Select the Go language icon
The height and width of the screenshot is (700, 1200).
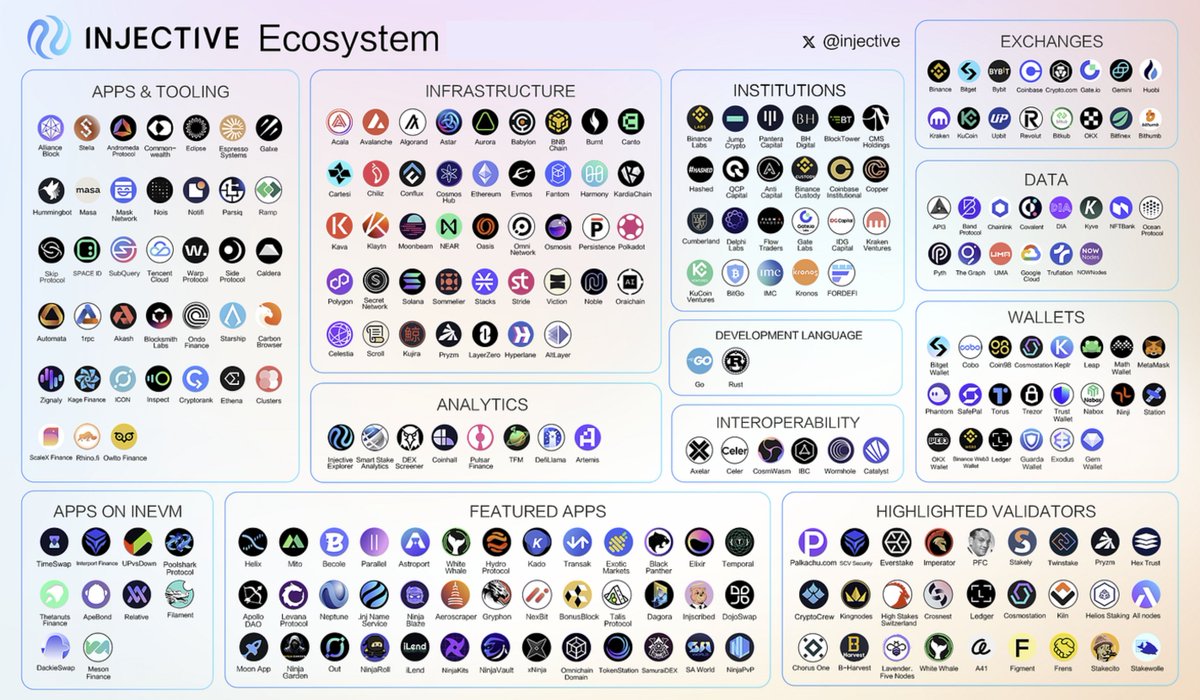[700, 360]
